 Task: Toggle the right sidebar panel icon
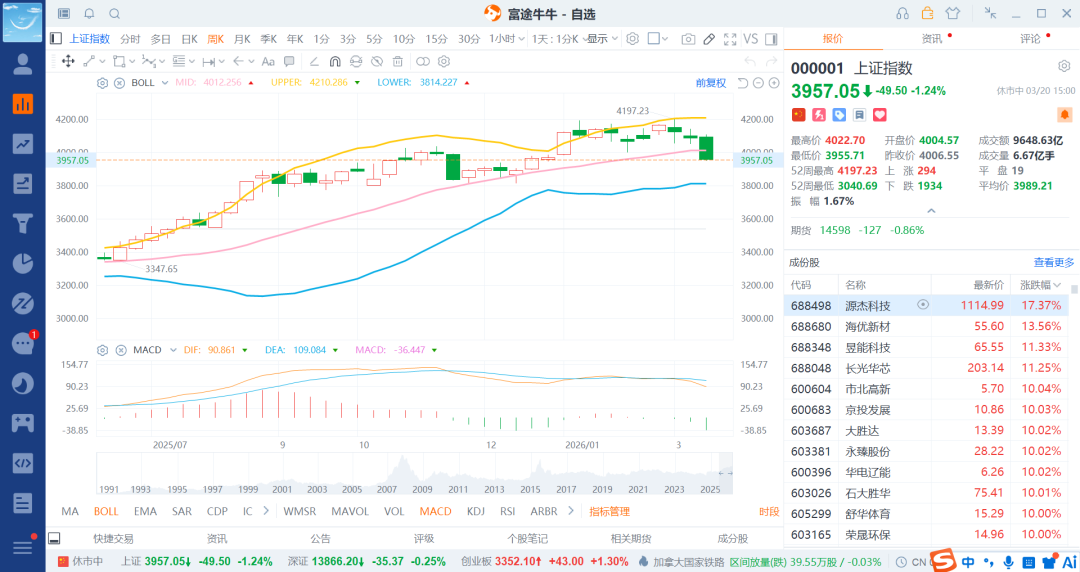click(771, 39)
